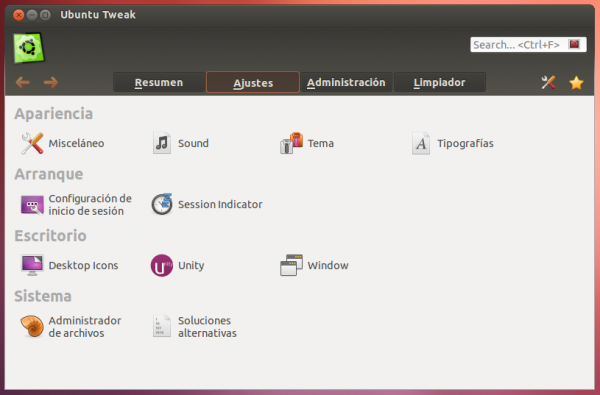The width and height of the screenshot is (600, 395).
Task: Click the Tipografías label
Action: click(x=465, y=144)
